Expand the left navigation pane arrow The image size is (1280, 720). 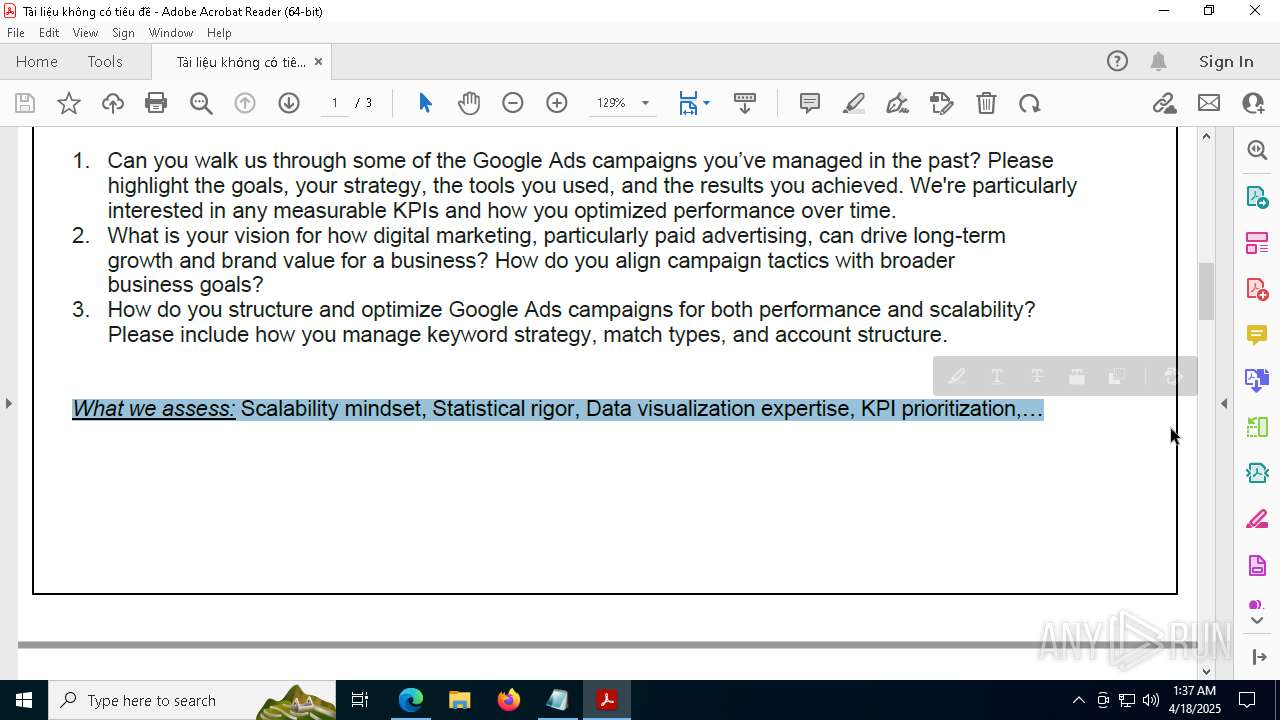coord(8,403)
